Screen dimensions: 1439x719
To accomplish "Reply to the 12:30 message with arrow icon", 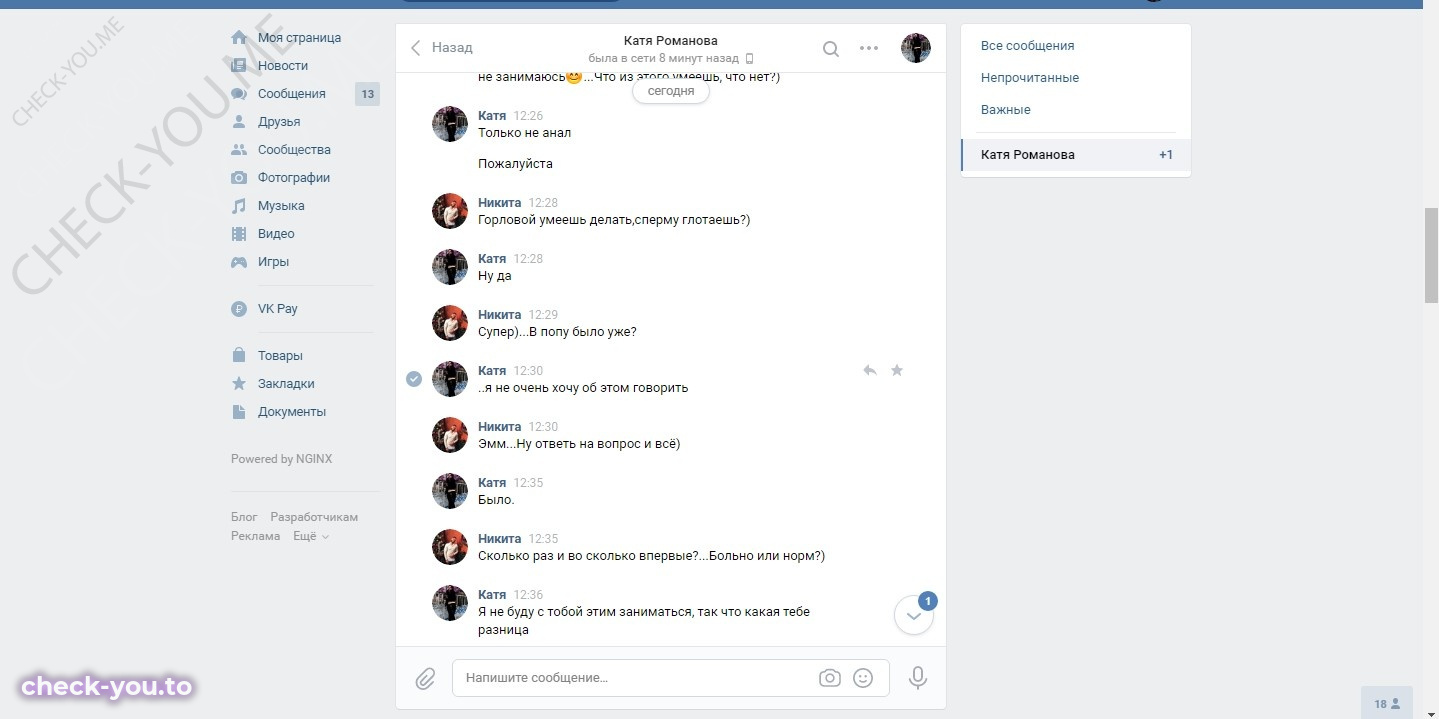I will (870, 370).
